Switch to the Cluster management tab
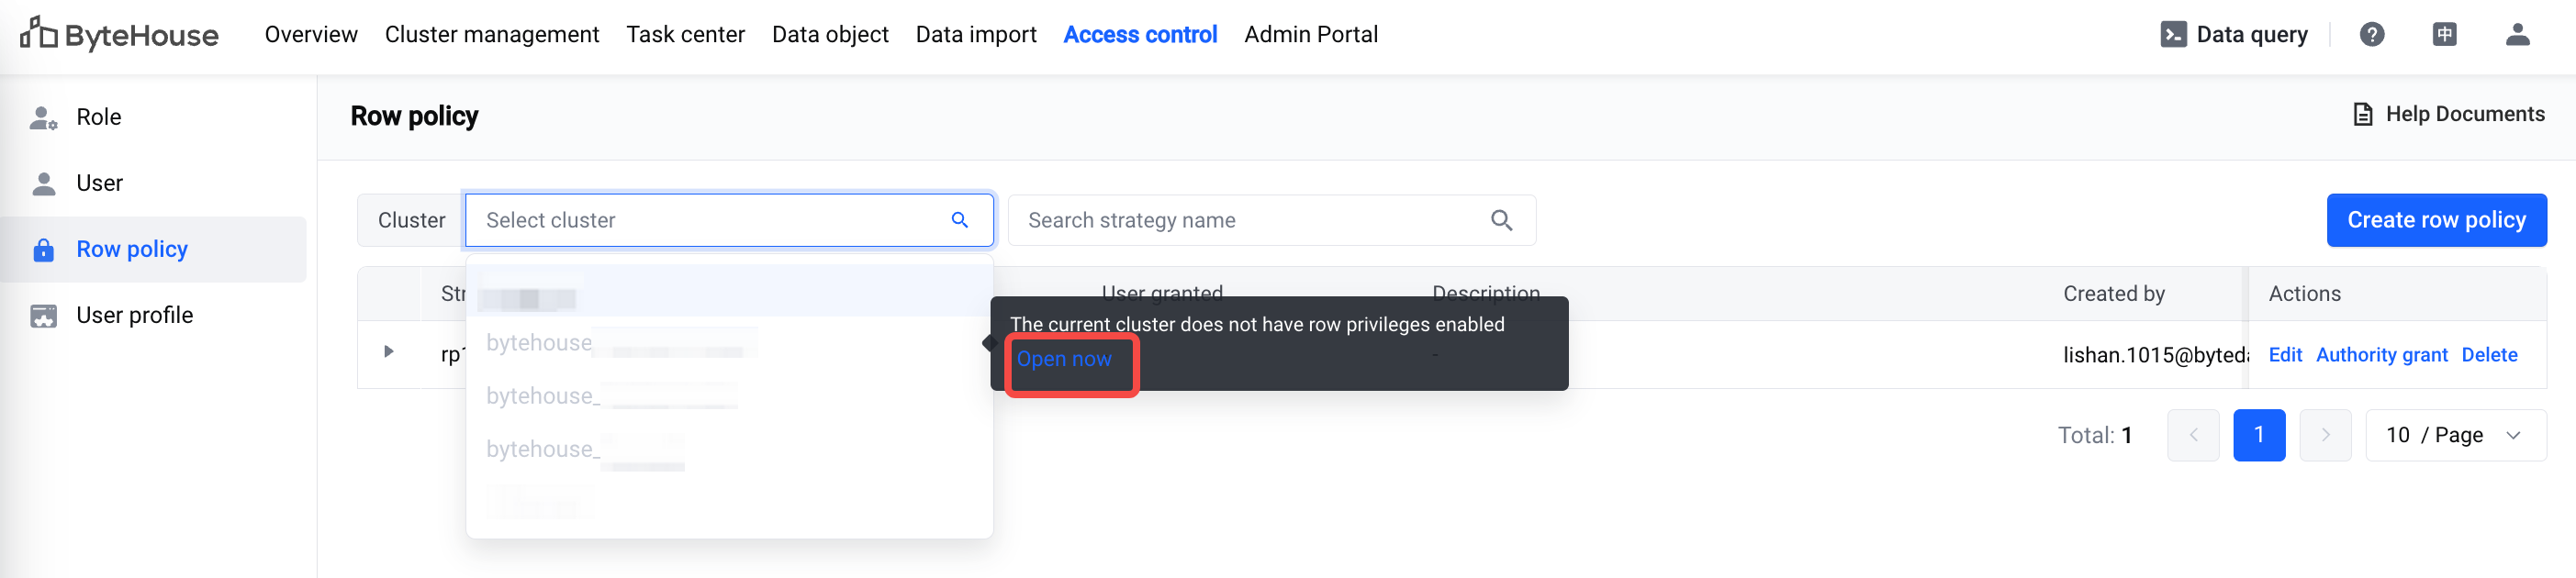The width and height of the screenshot is (2576, 578). tap(491, 35)
